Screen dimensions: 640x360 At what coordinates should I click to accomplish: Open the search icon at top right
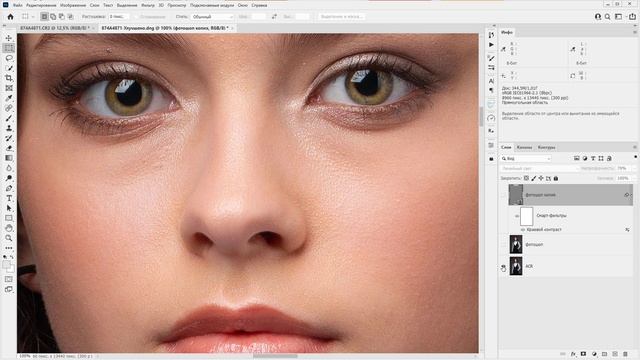[x=608, y=17]
